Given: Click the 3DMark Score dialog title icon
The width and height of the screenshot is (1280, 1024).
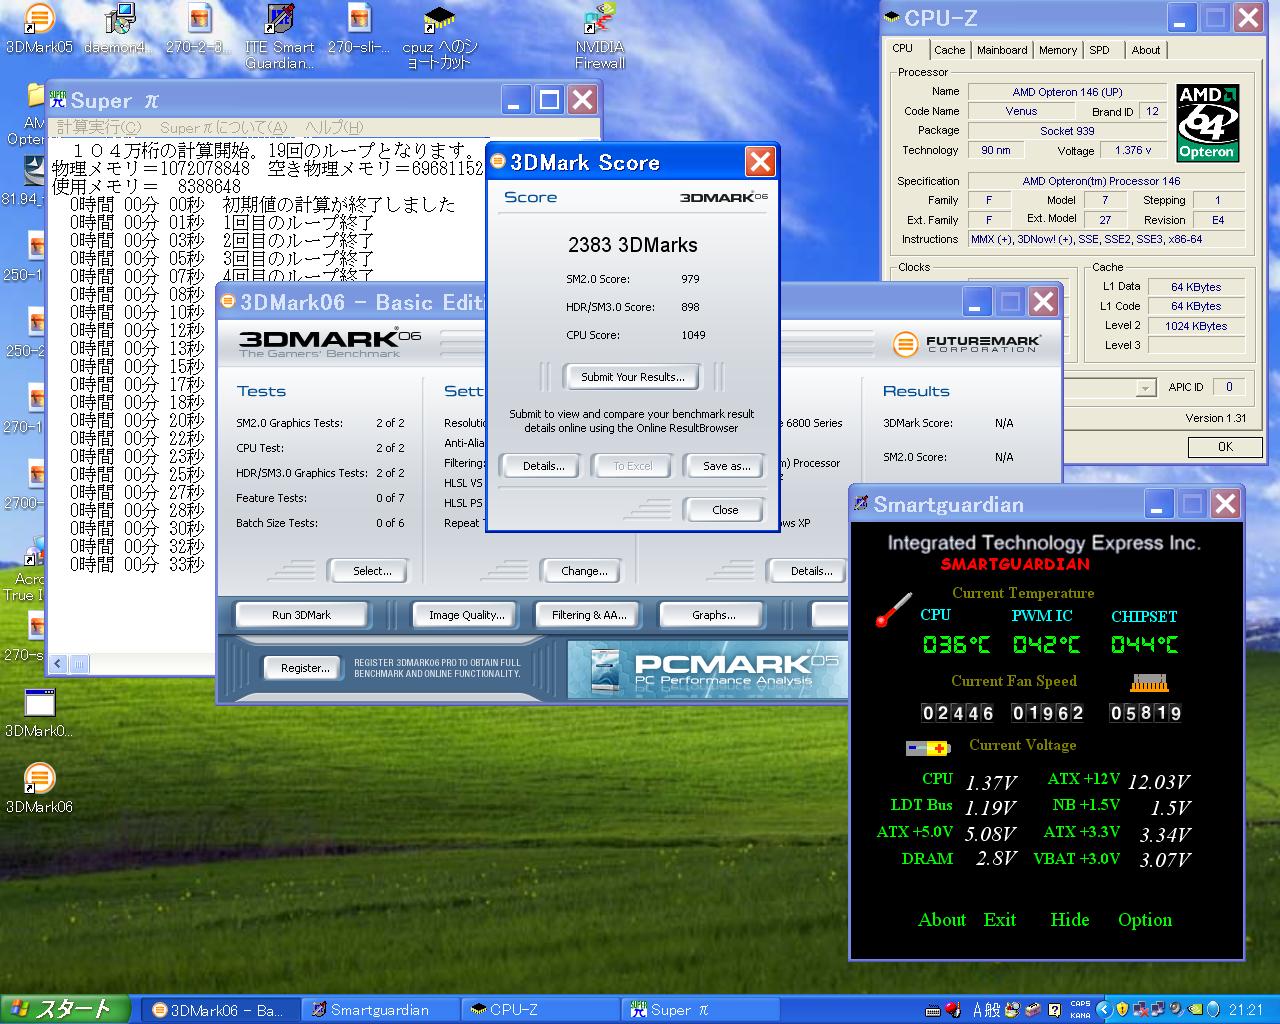Looking at the screenshot, I should click(498, 162).
